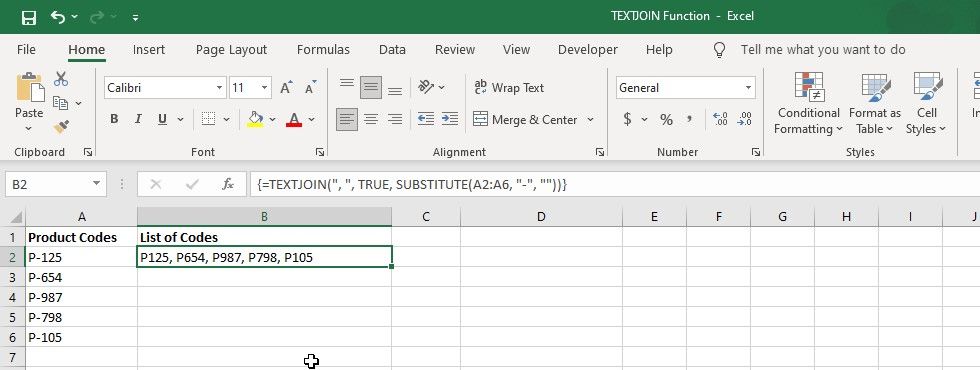
Task: Activate the Format Painter brush
Action: point(61,127)
